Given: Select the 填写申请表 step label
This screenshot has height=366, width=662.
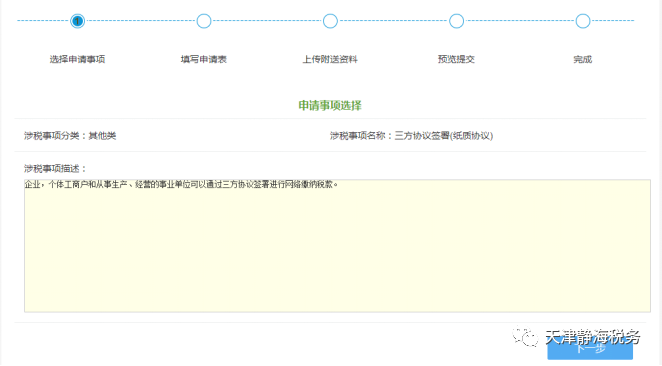Looking at the screenshot, I should click(x=204, y=59).
